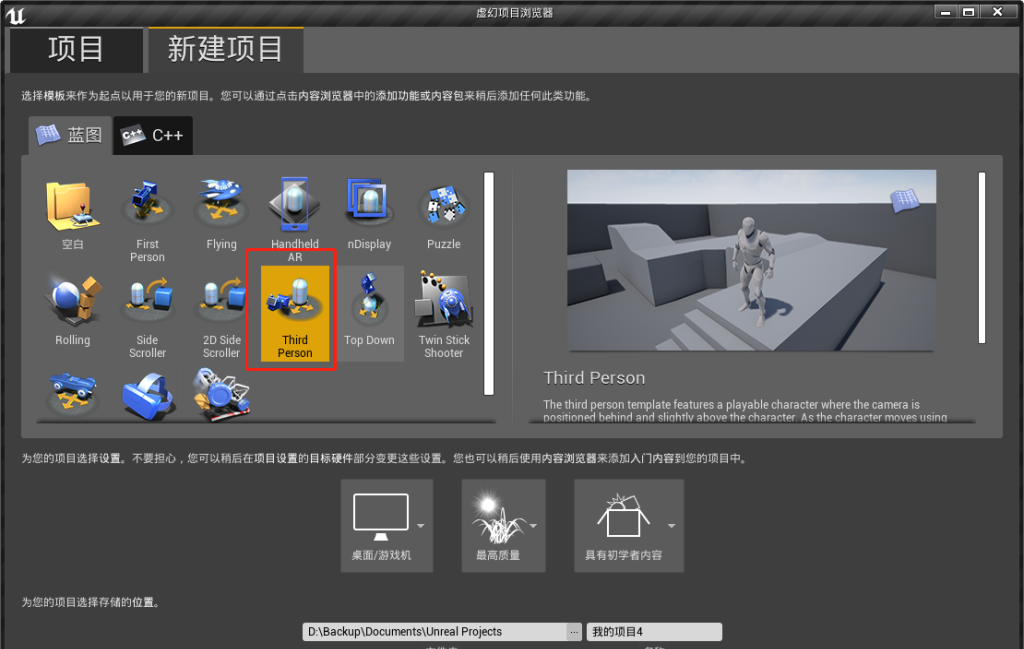
Task: Select the advanced vehicle buggy template
Action: [x=221, y=394]
